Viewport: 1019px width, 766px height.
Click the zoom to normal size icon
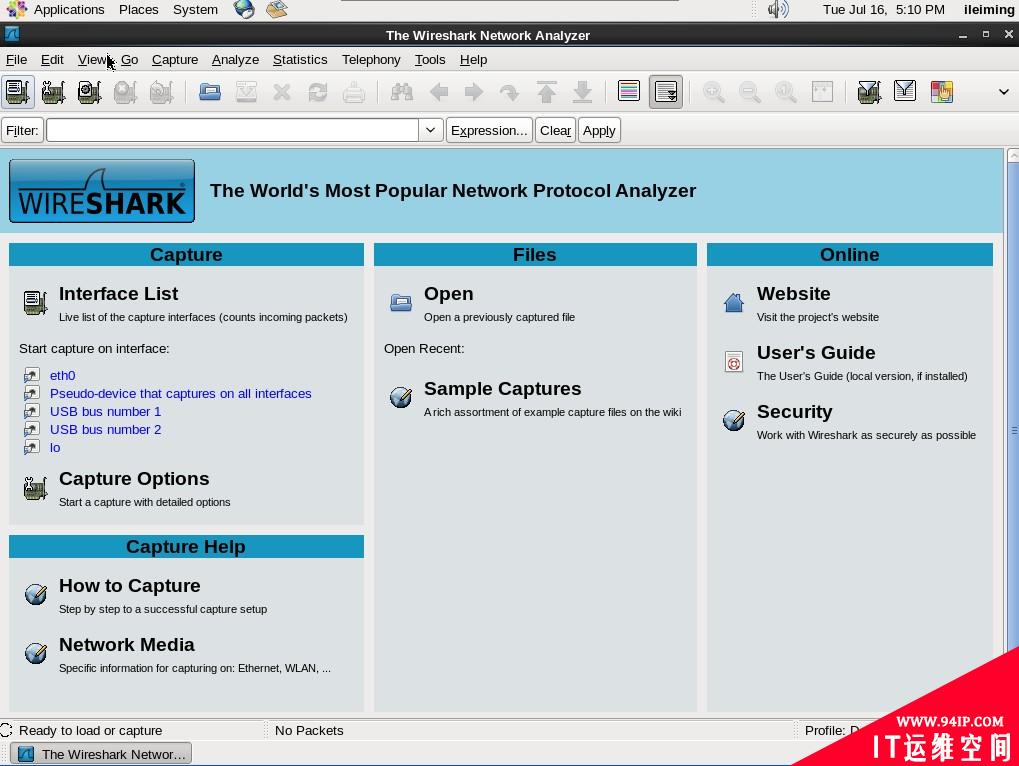786,92
